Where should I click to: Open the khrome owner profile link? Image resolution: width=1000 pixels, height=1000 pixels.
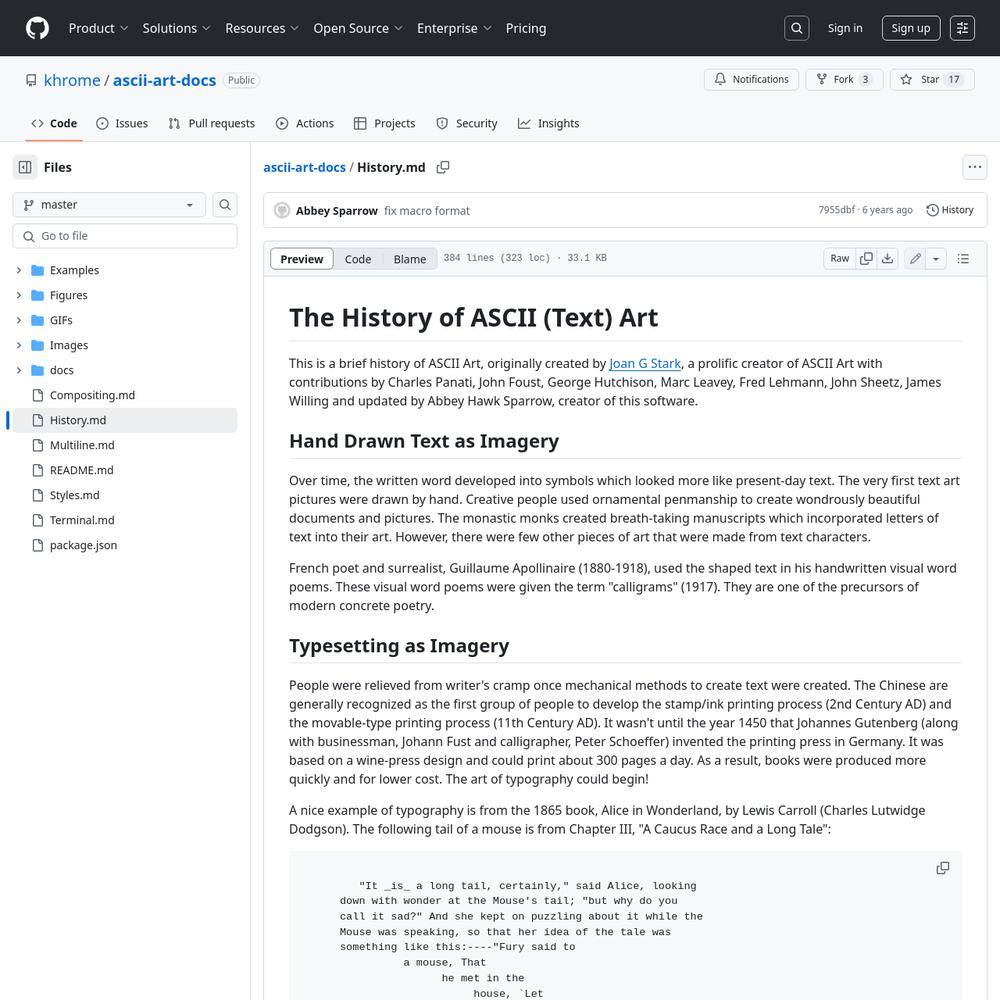tap(72, 80)
